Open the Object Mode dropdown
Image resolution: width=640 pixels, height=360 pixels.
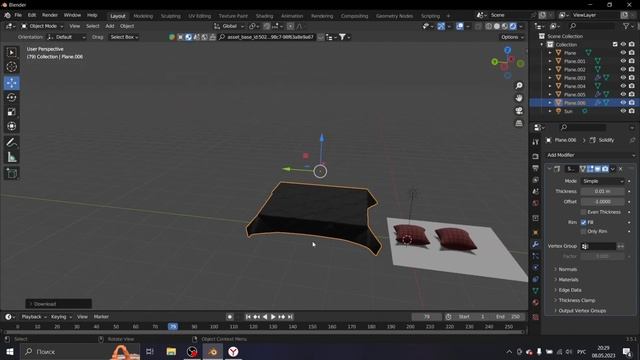[x=42, y=26]
